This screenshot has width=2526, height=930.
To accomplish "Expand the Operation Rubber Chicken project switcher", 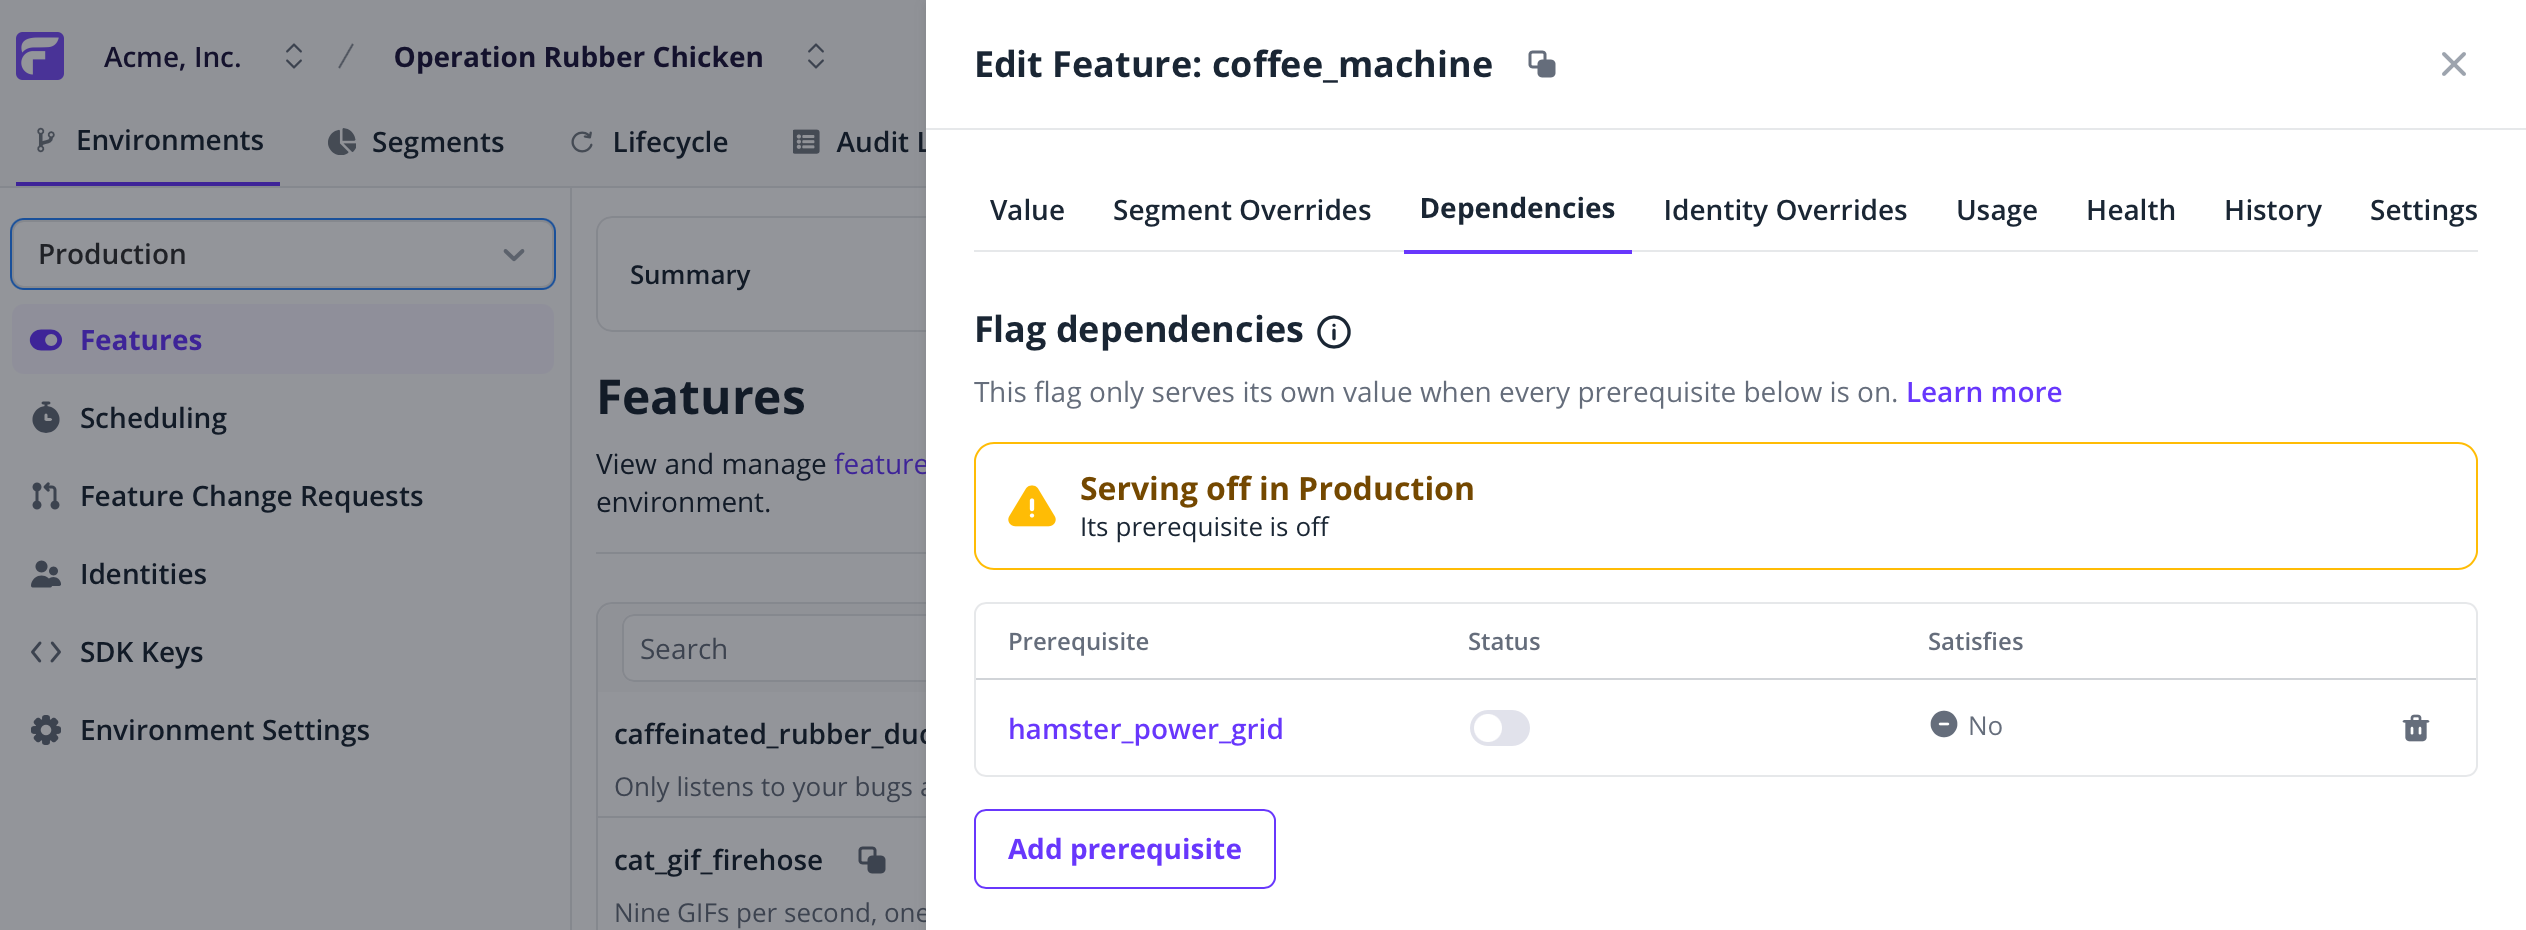I will point(816,56).
